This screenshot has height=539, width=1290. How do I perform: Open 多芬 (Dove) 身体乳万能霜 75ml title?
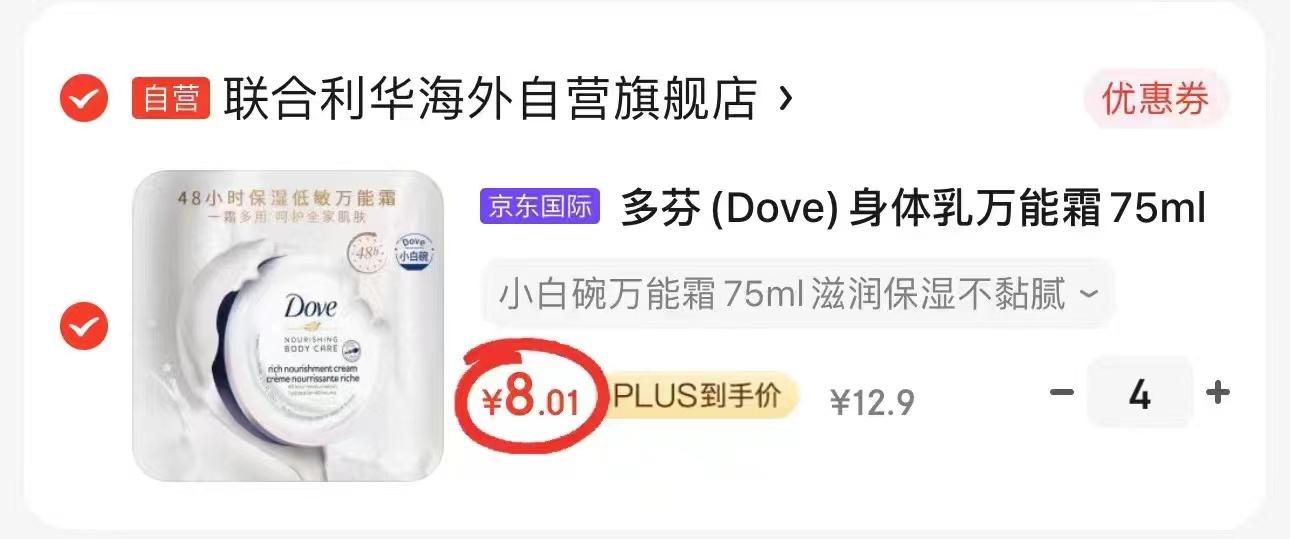coord(913,208)
